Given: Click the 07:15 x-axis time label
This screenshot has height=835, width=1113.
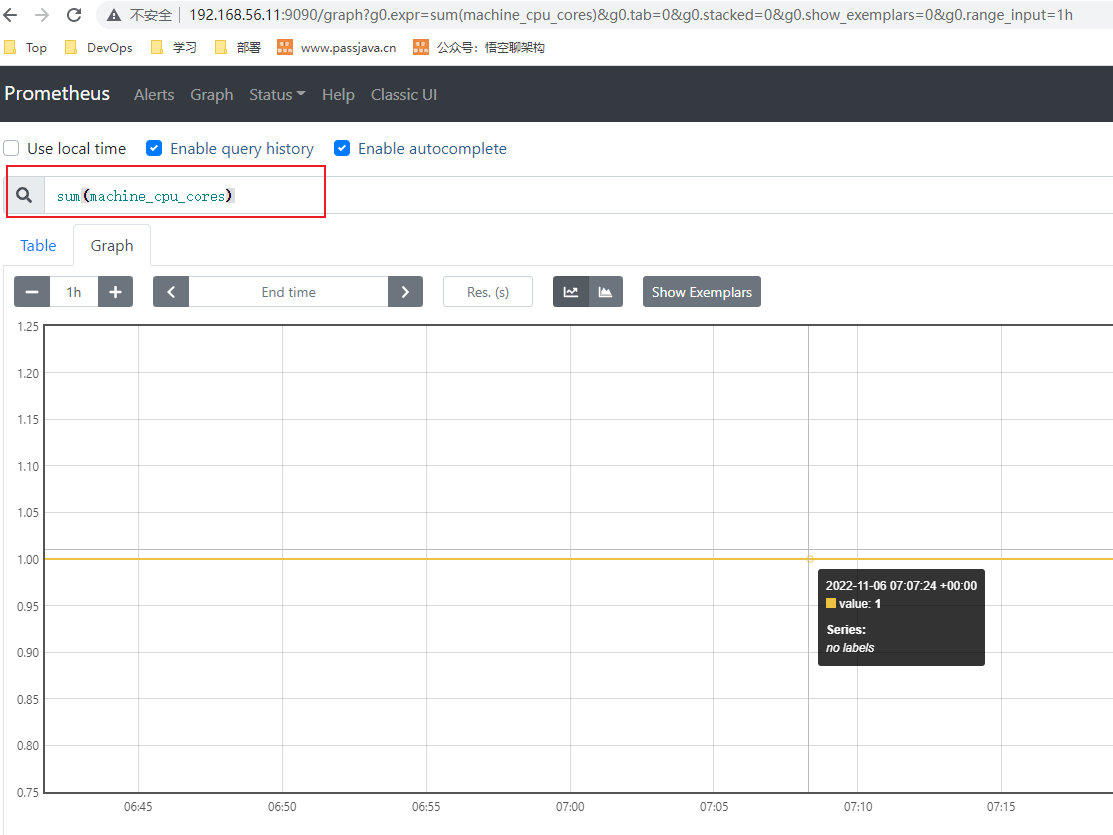Looking at the screenshot, I should (1001, 807).
